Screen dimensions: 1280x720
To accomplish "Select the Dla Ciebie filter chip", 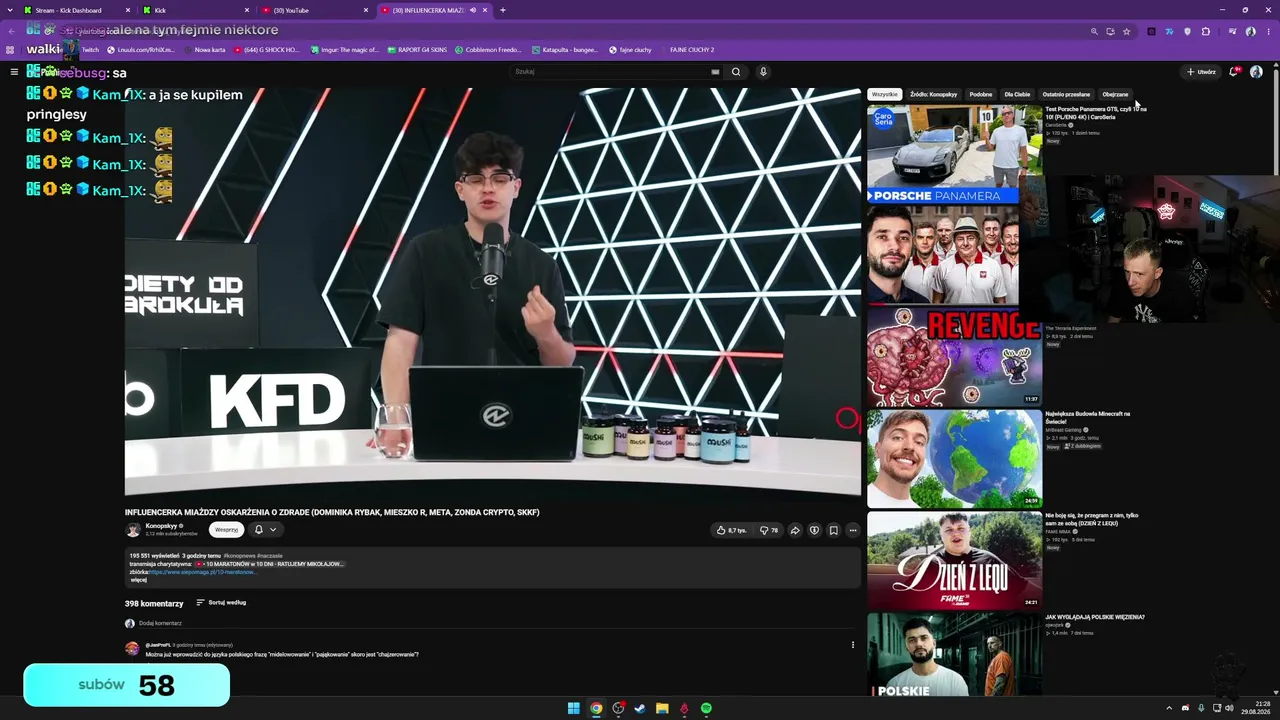I will coord(1017,94).
